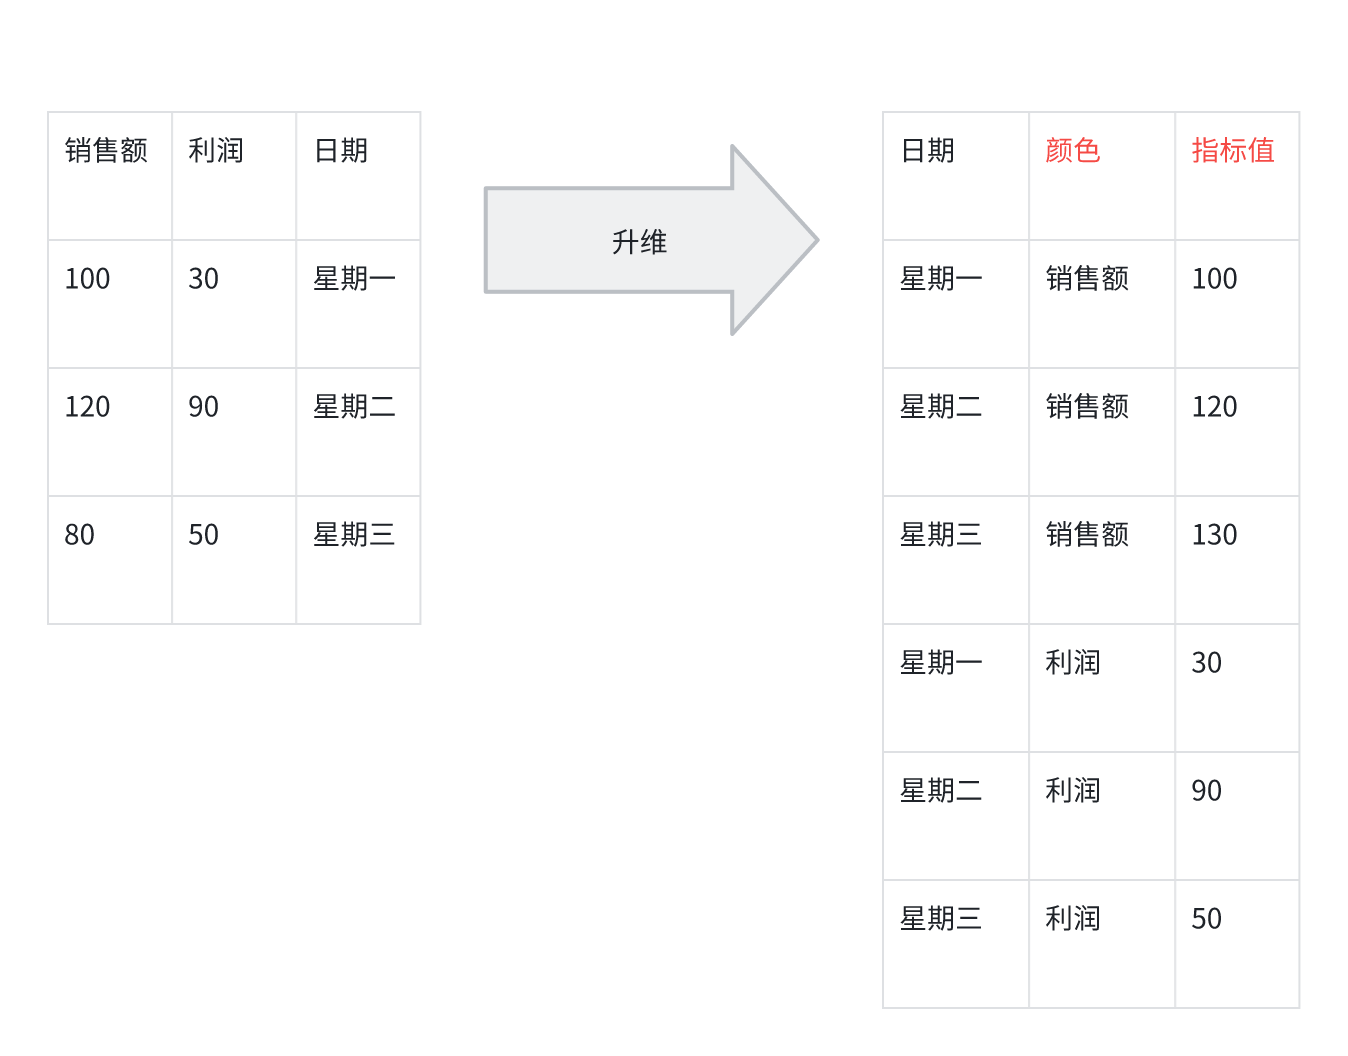
Task: Select 星期一 cell in the left table
Action: (x=354, y=279)
